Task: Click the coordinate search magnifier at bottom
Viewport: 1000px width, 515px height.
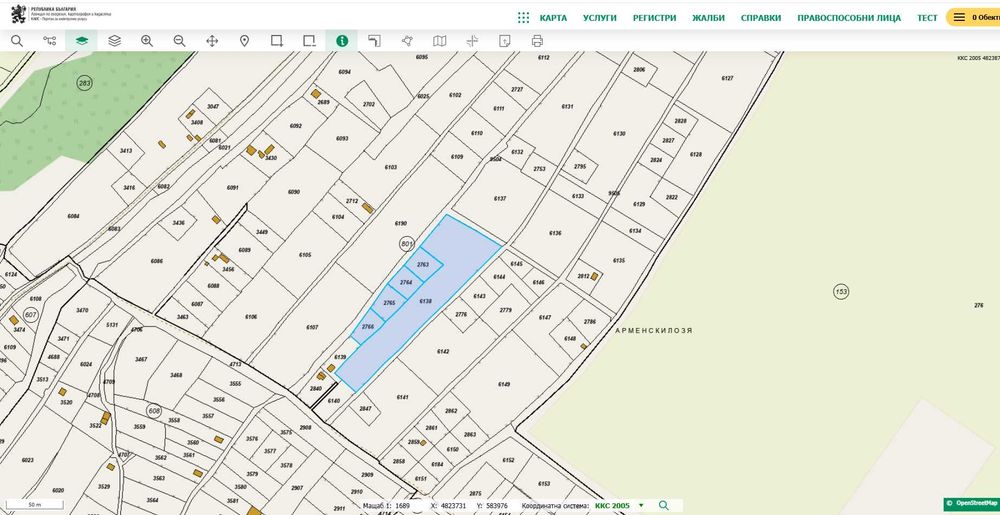Action: pyautogui.click(x=664, y=506)
